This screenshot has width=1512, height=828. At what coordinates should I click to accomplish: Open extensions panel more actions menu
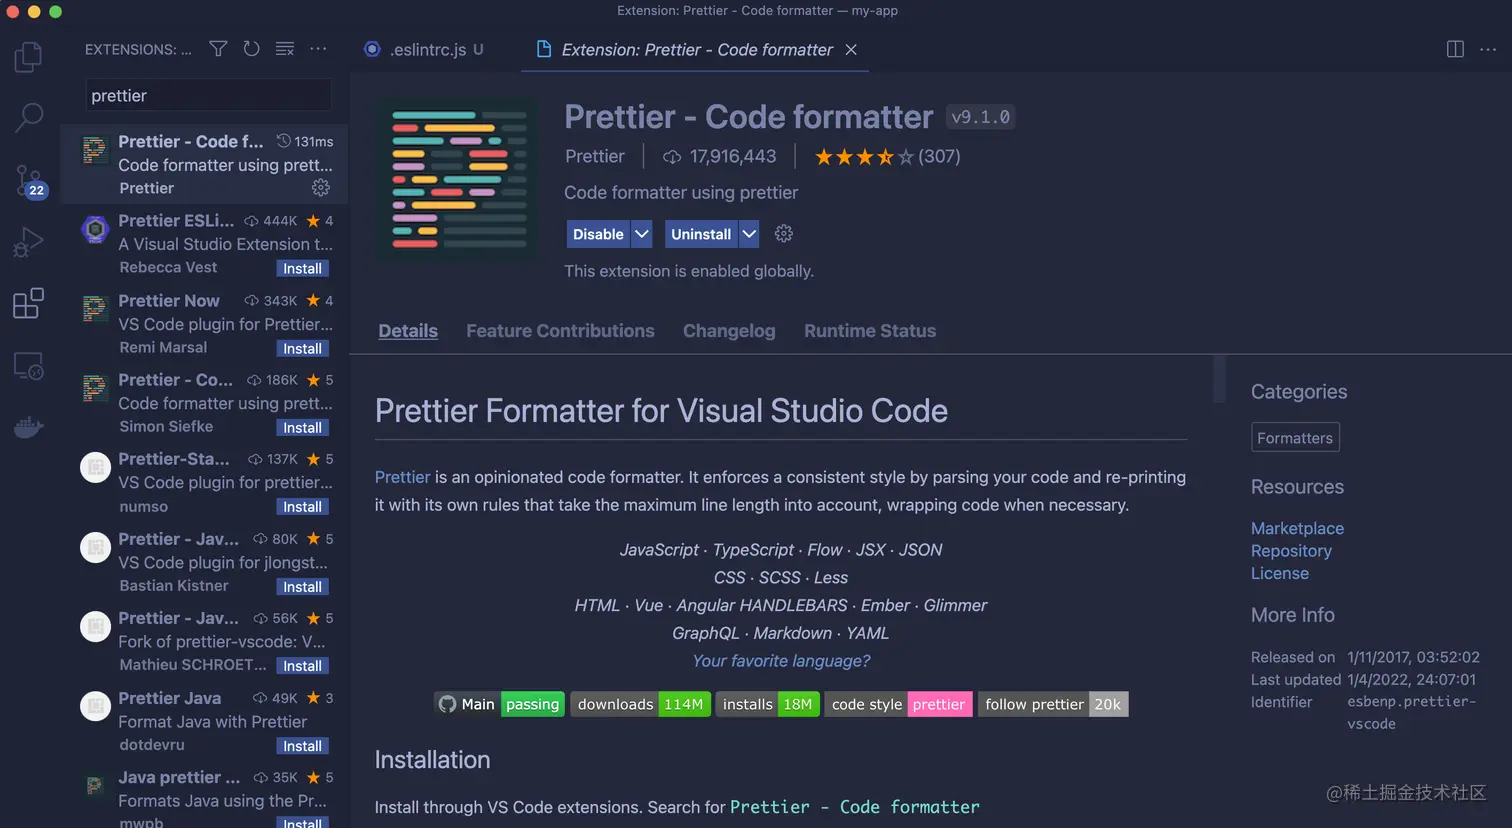click(x=318, y=49)
